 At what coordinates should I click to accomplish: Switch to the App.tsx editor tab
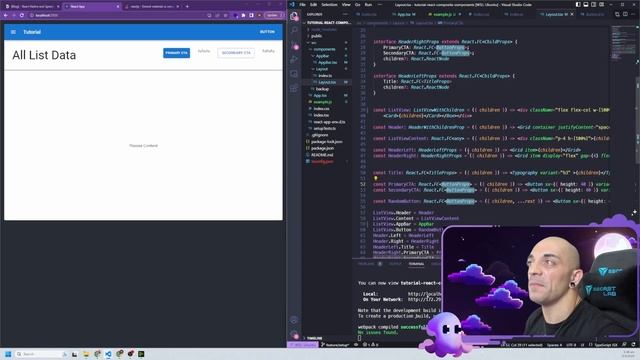(x=404, y=14)
